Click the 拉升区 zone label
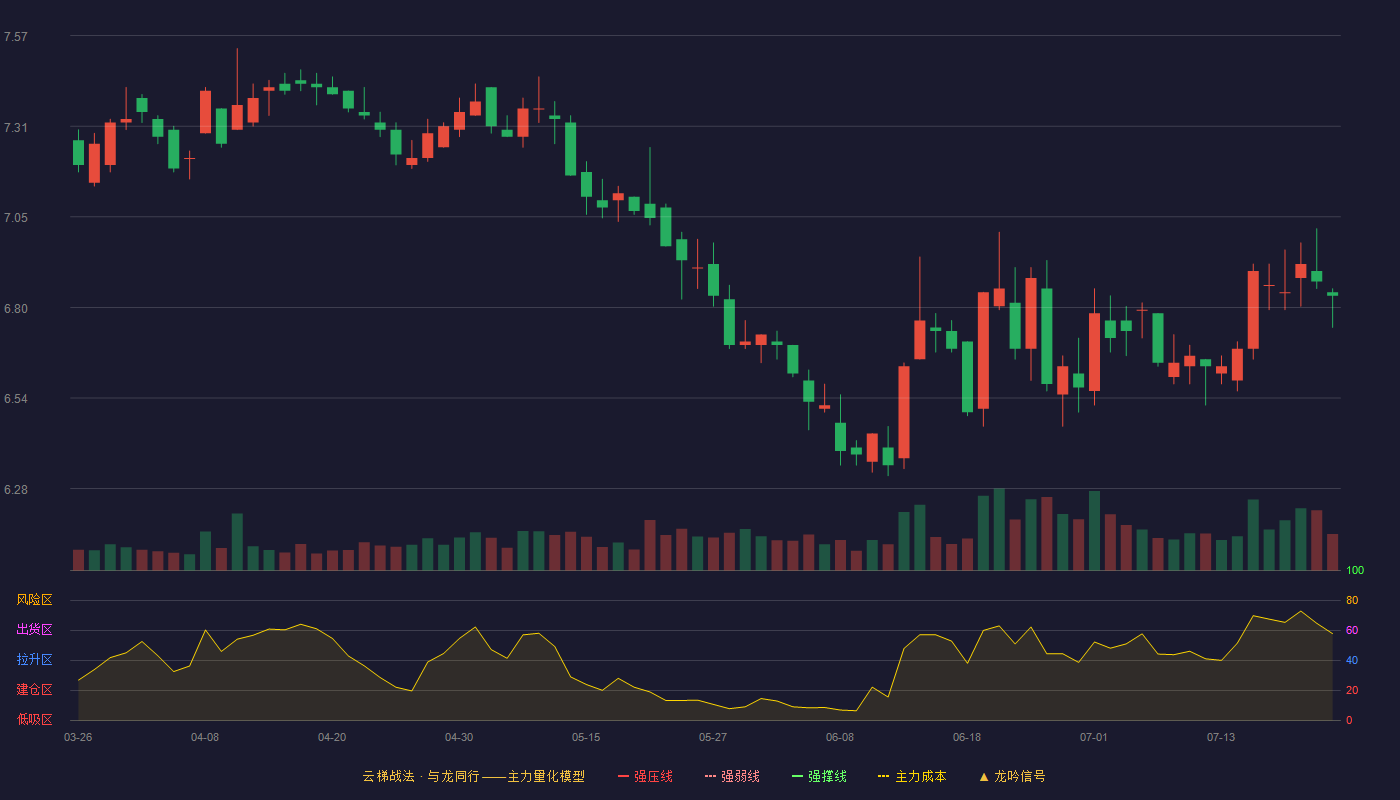This screenshot has width=1400, height=800. coord(34,660)
